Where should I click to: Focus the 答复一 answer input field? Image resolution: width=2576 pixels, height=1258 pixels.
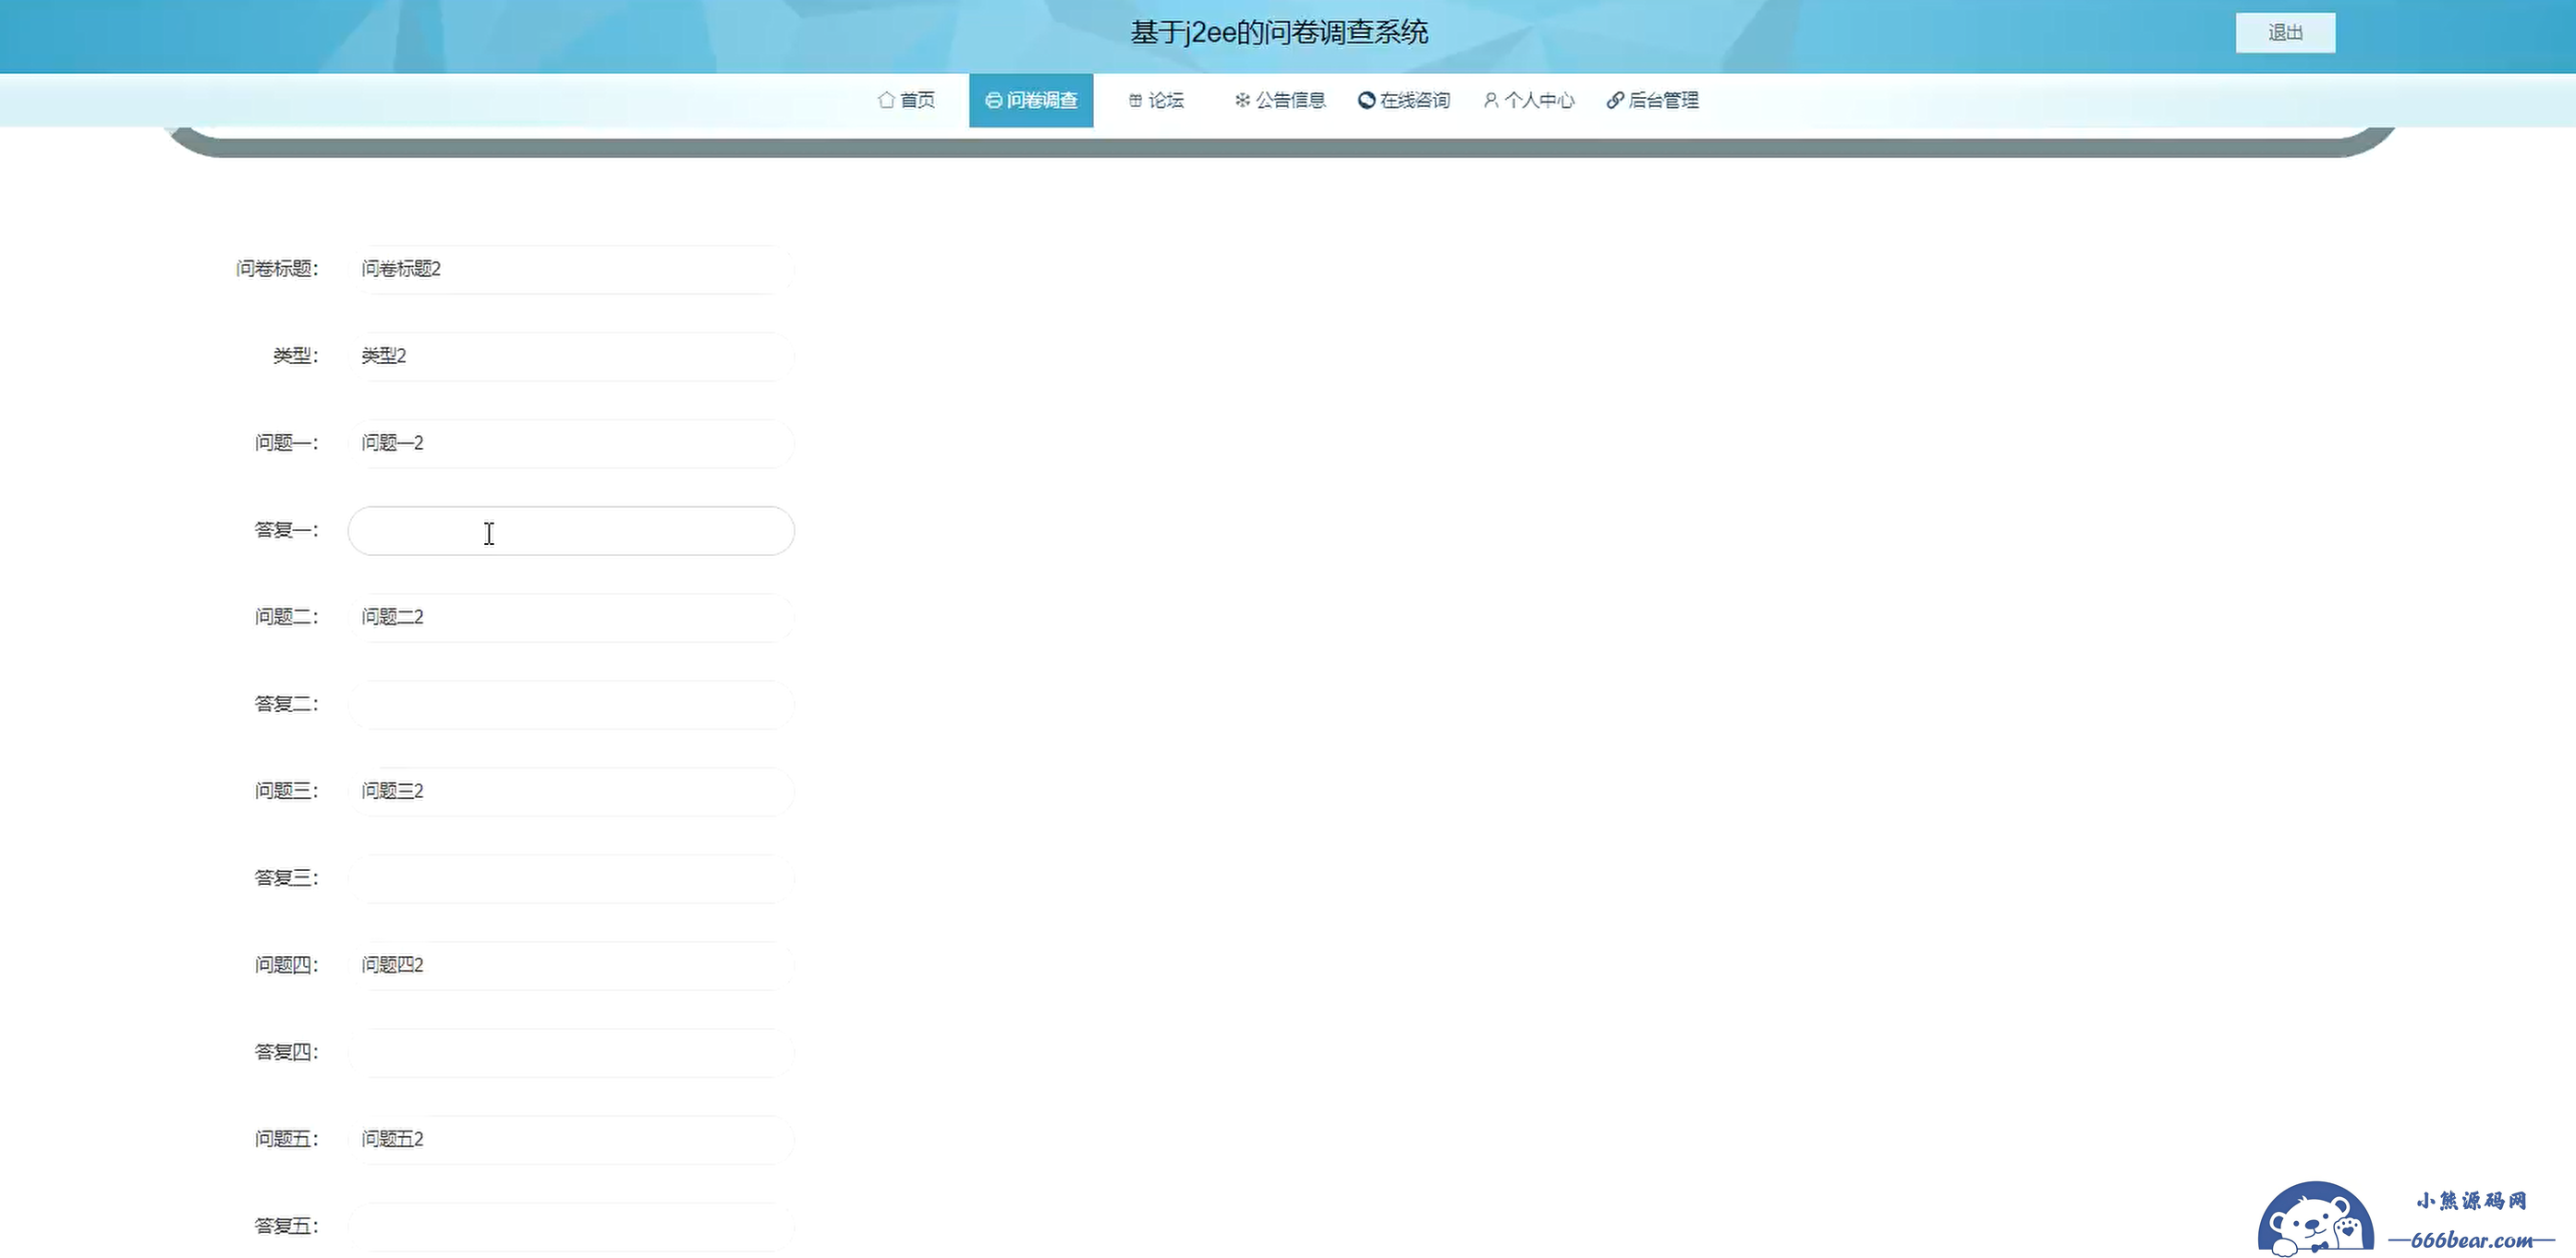tap(571, 530)
